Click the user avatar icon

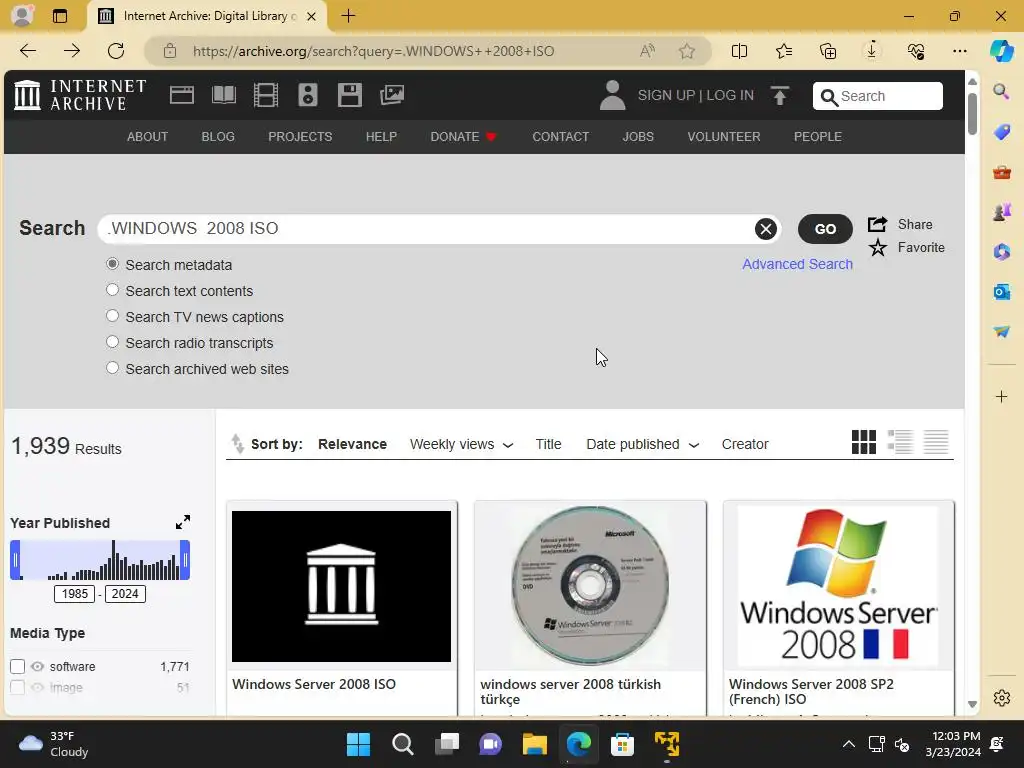coord(612,95)
